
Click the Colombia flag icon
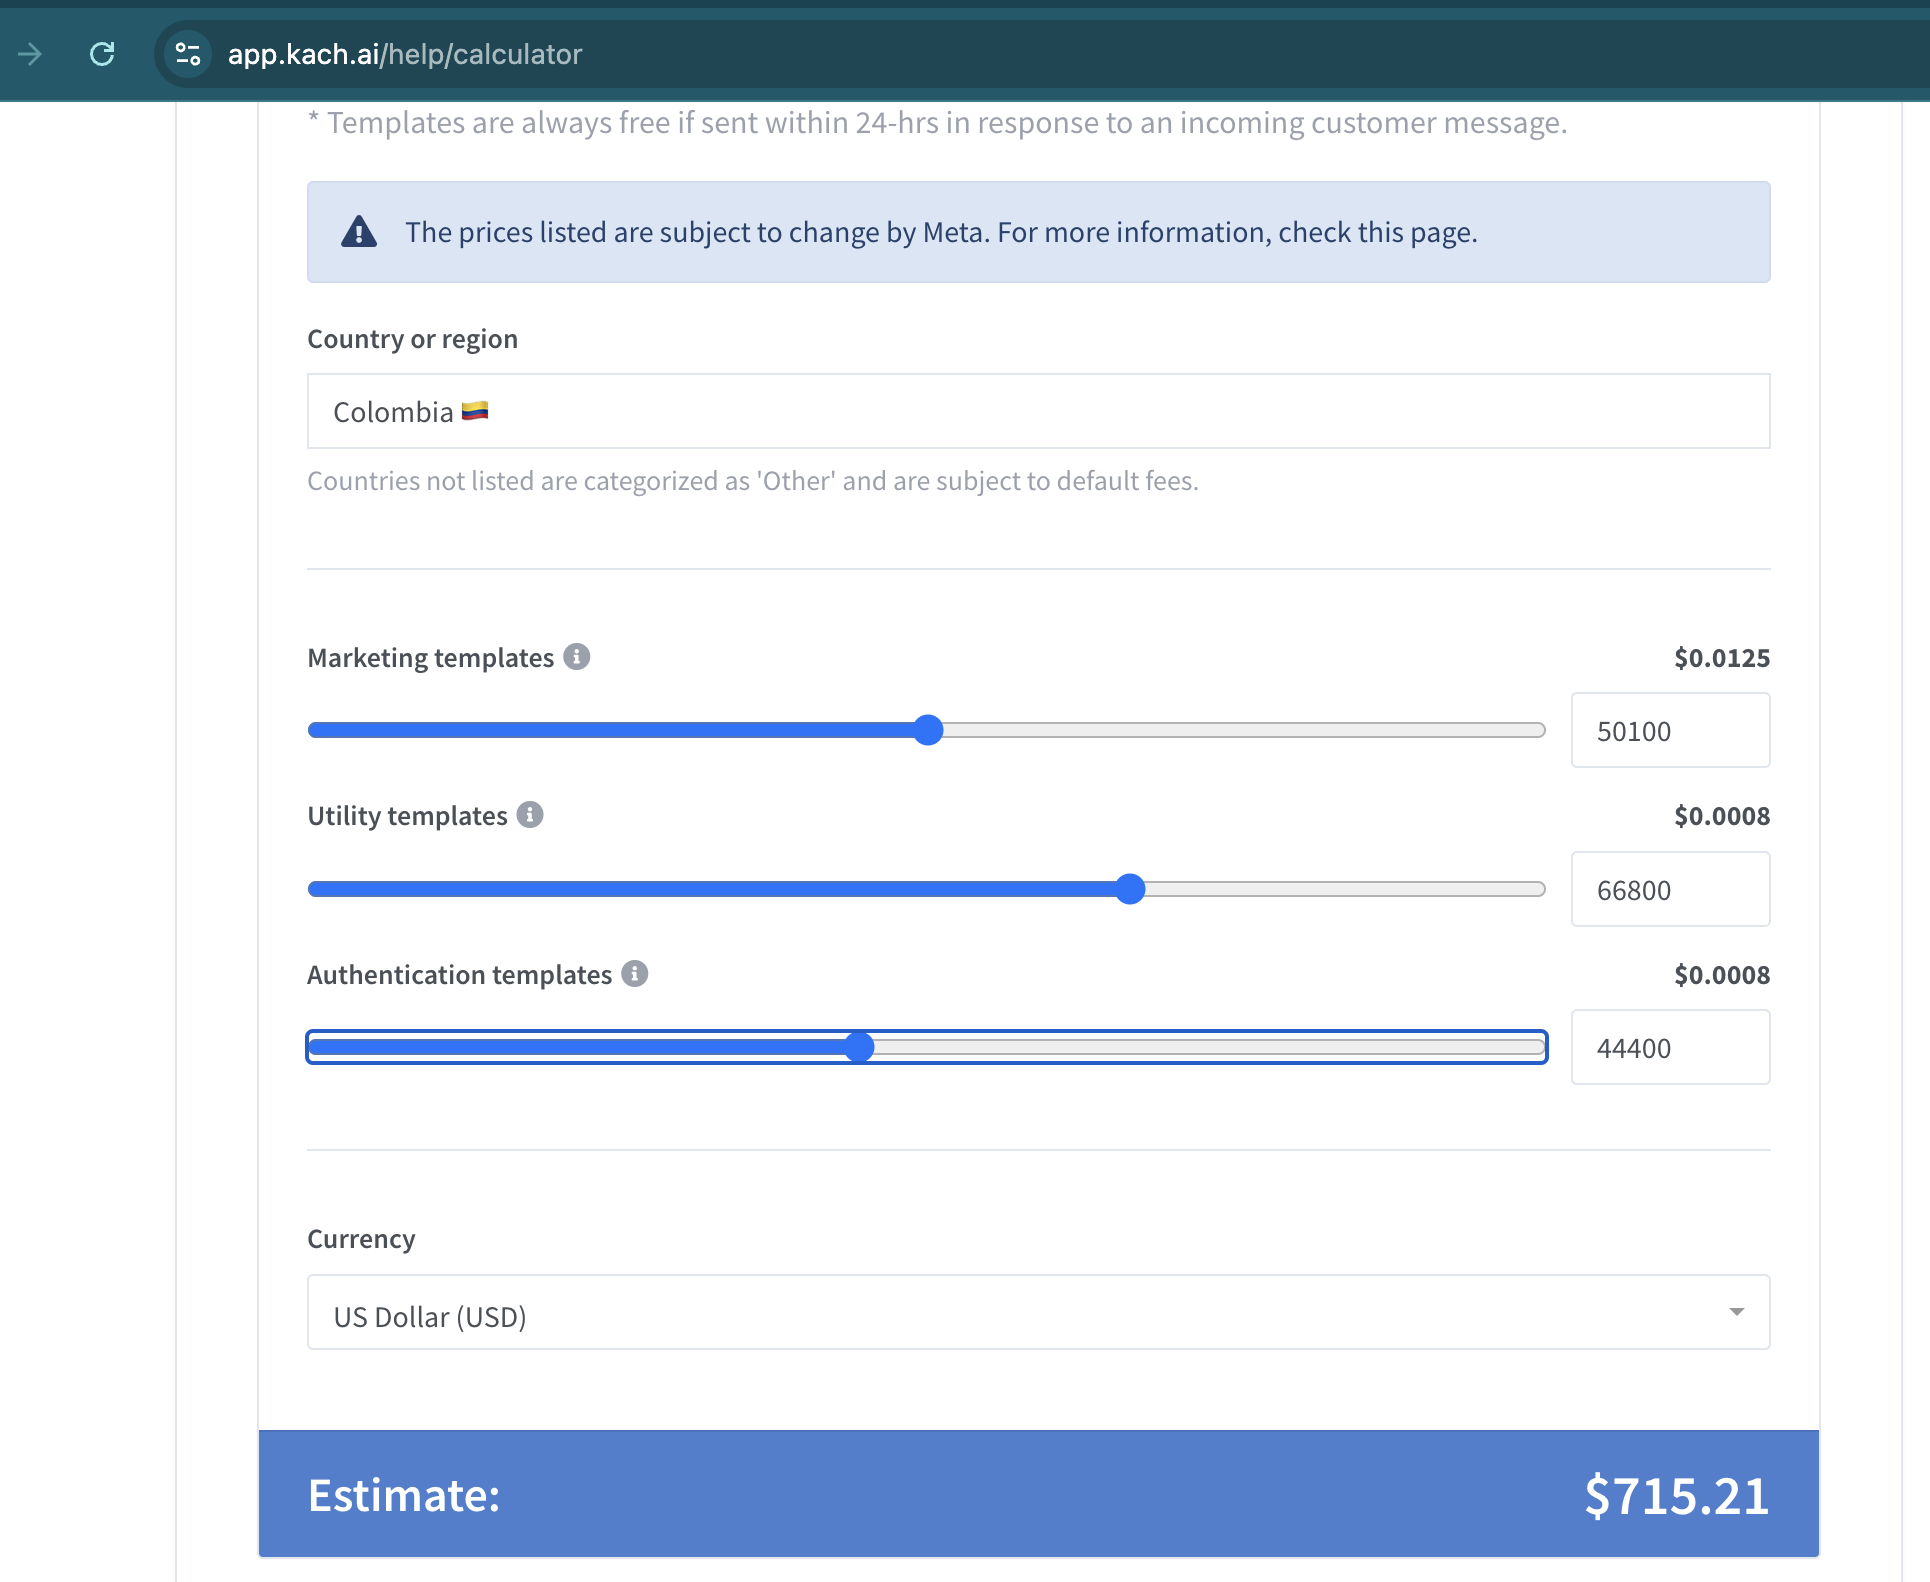click(475, 411)
